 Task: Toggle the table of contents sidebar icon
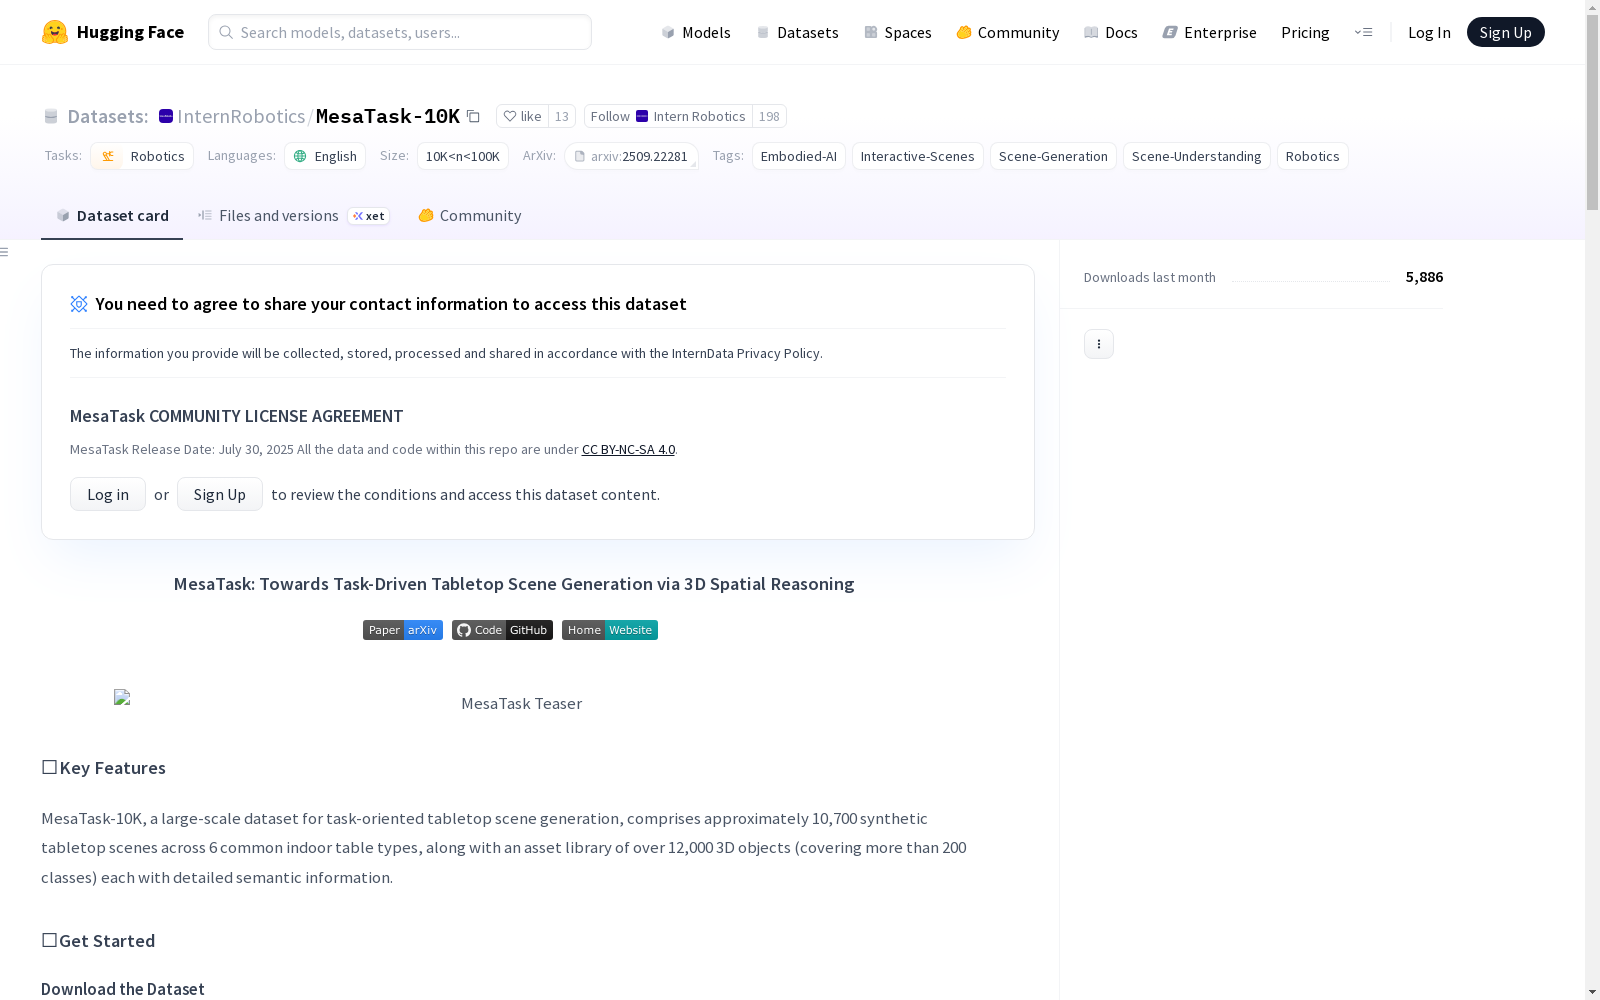[x=5, y=252]
